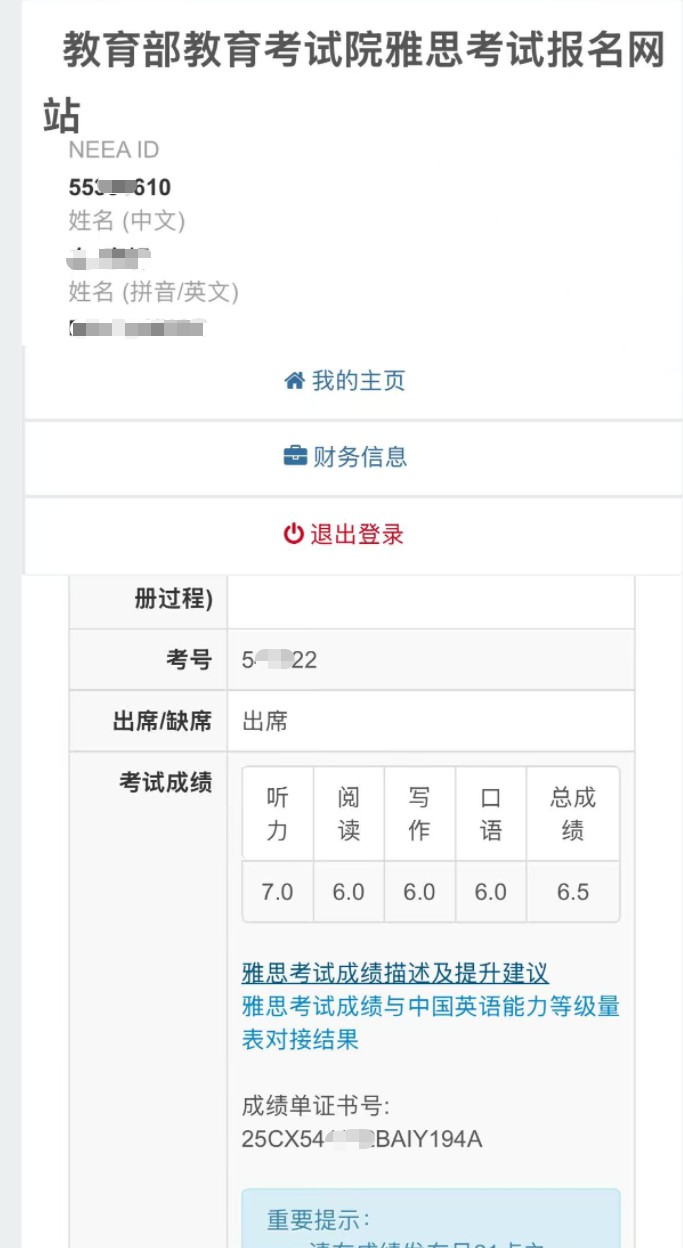Click the power icon beside 退出登录
Viewport: 683px width, 1248px height.
pos(293,534)
